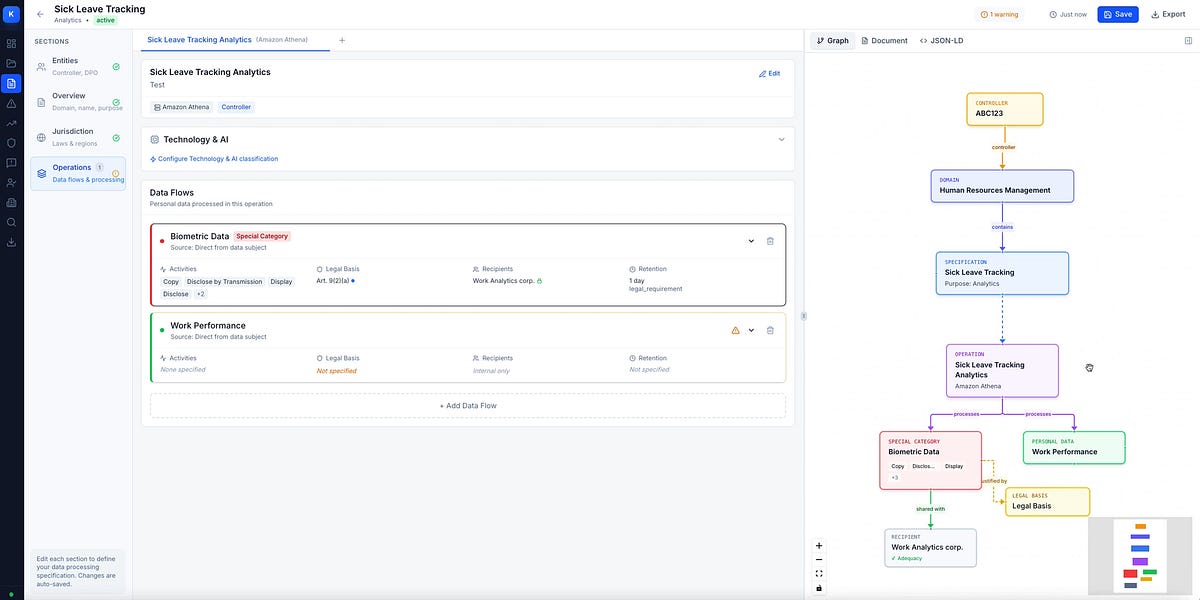Click the Export button
1200x600 pixels.
[1168, 14]
